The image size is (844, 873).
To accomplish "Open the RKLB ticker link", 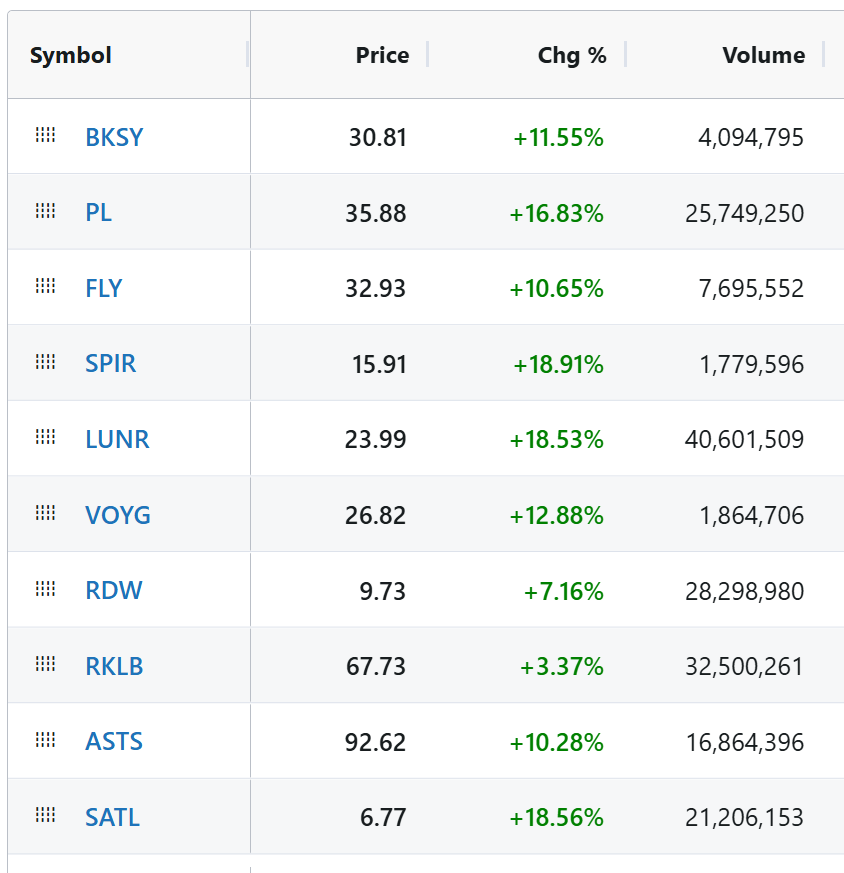I will pyautogui.click(x=115, y=664).
